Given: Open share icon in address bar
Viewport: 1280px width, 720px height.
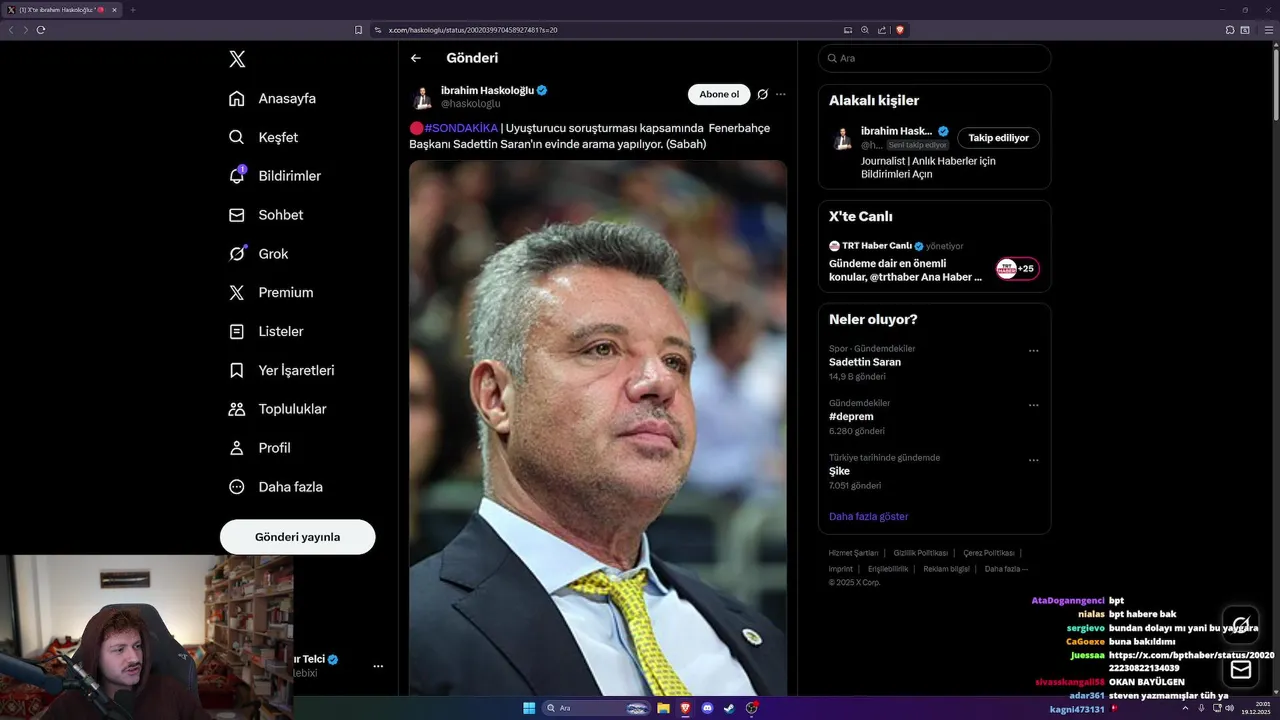Looking at the screenshot, I should click(882, 30).
